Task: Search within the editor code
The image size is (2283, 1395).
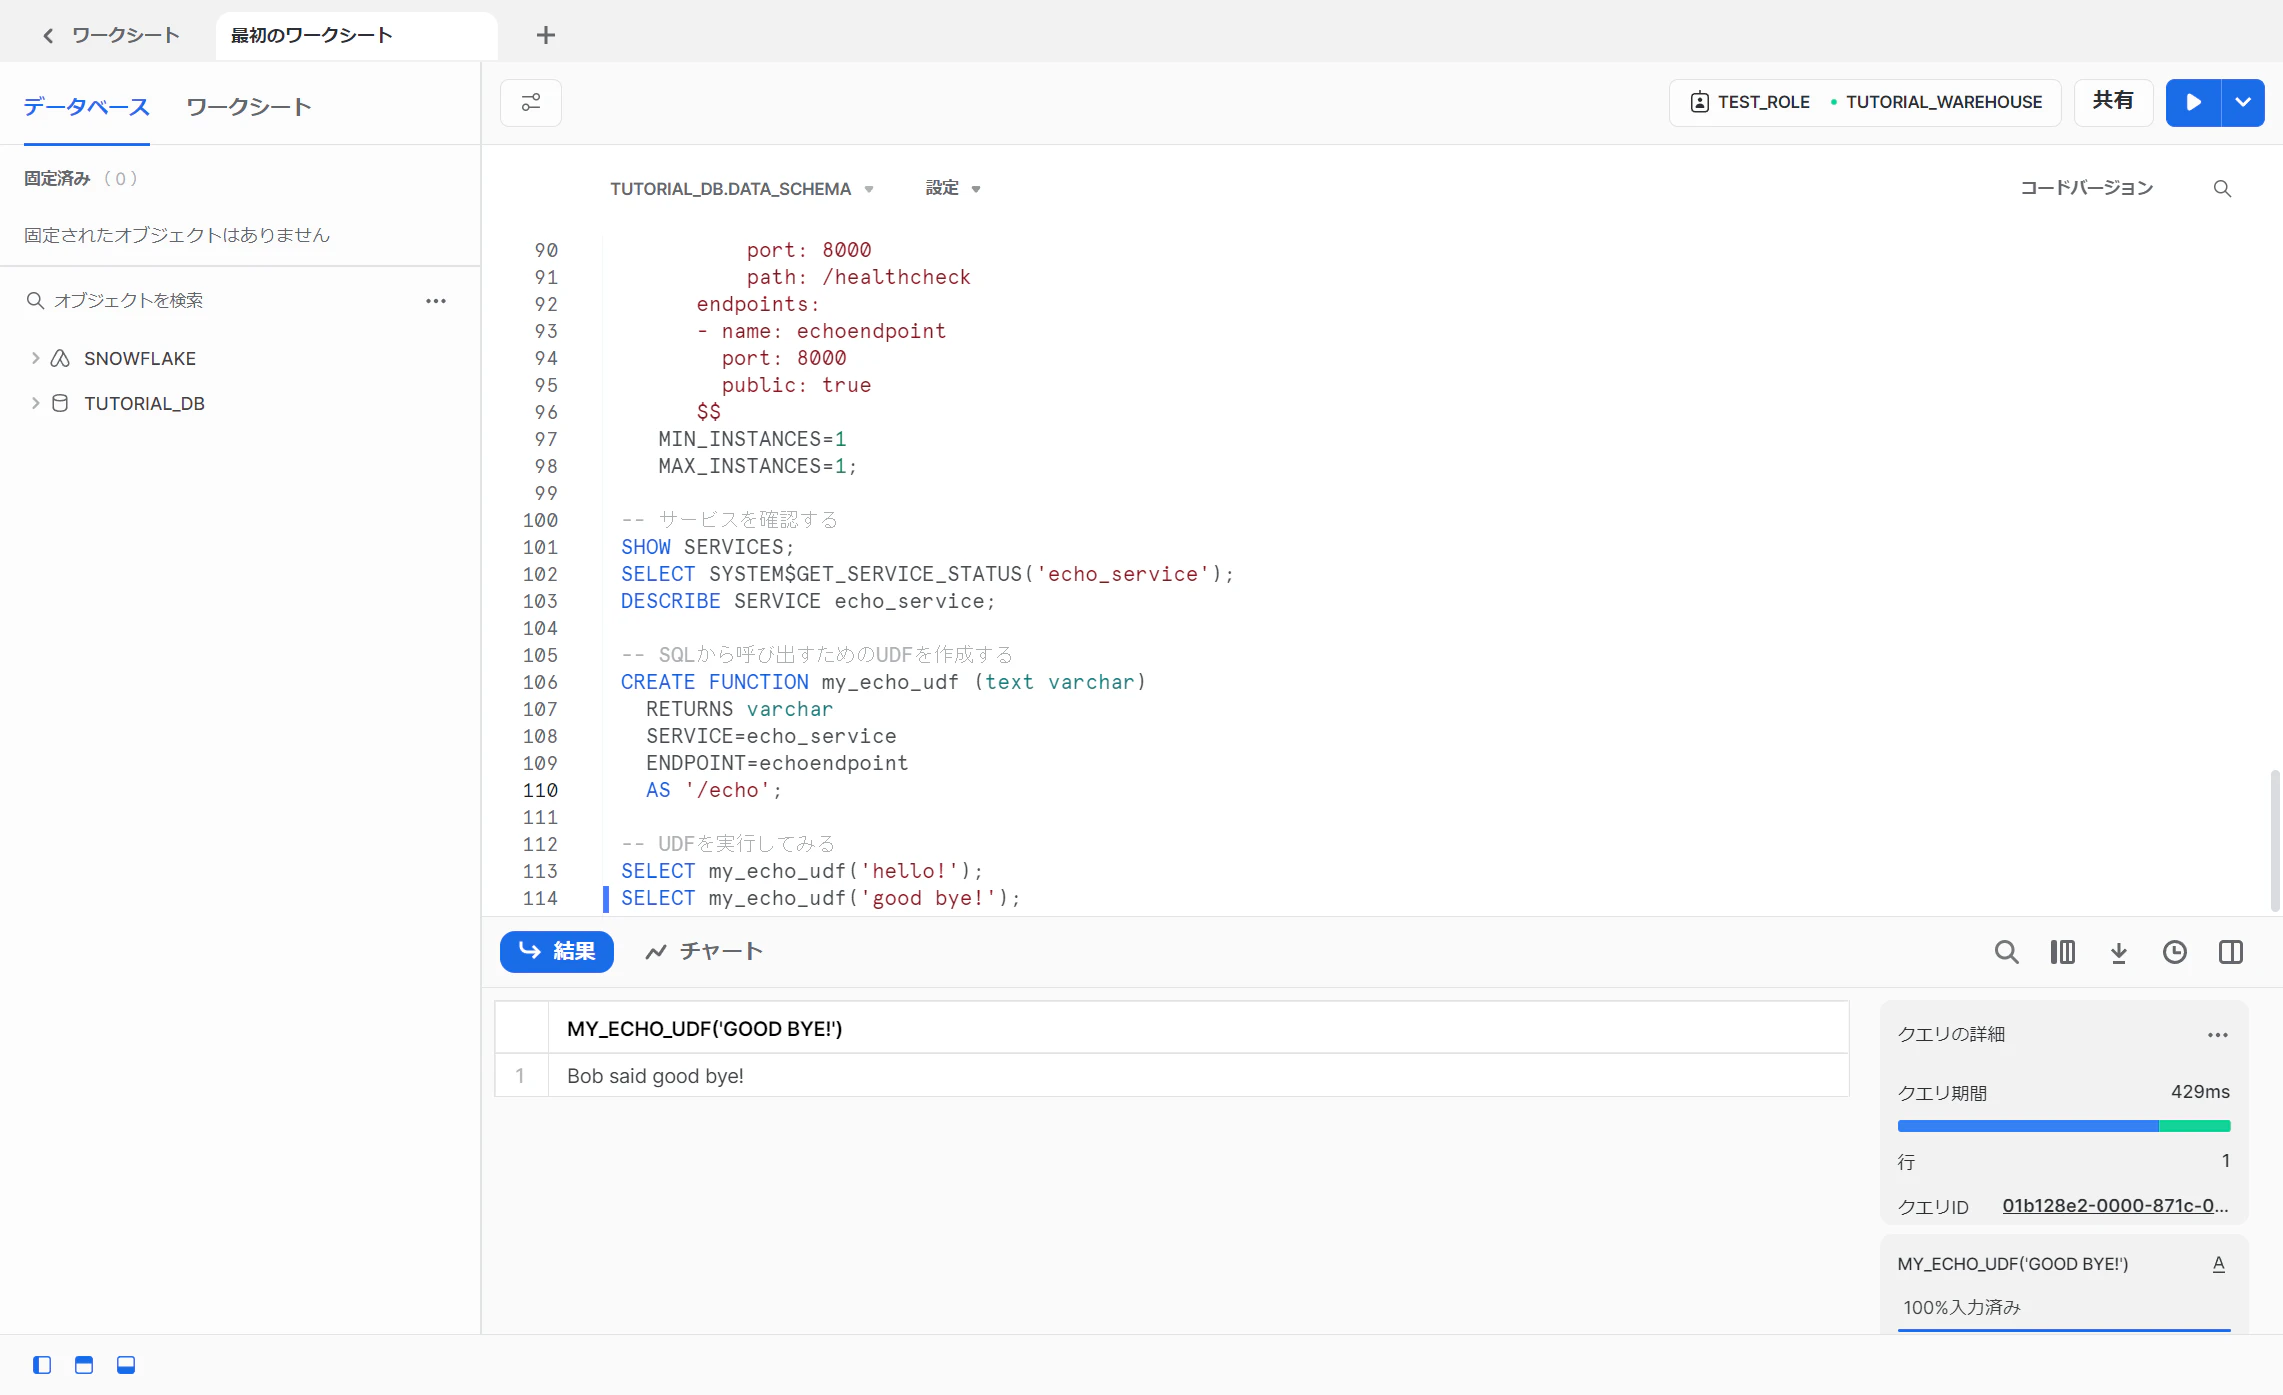Action: tap(2222, 189)
